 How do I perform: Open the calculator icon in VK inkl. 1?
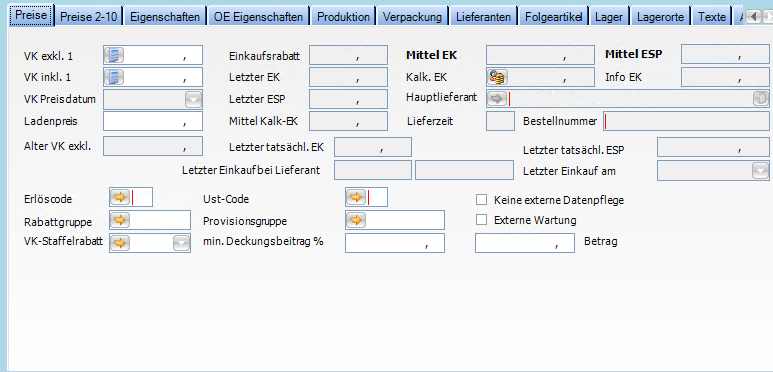[x=114, y=77]
